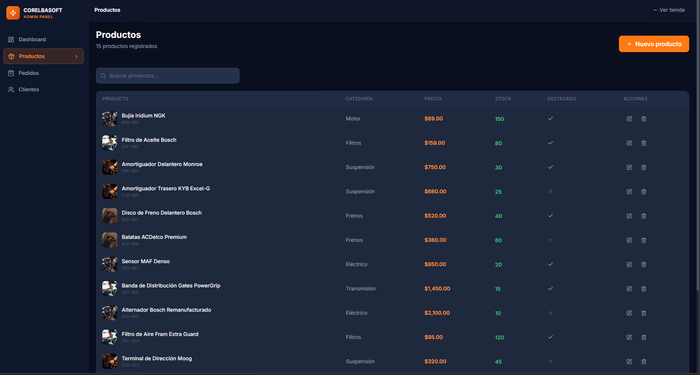
Task: Click the Filtro de Aceite Bosch thumbnail
Action: coord(110,143)
